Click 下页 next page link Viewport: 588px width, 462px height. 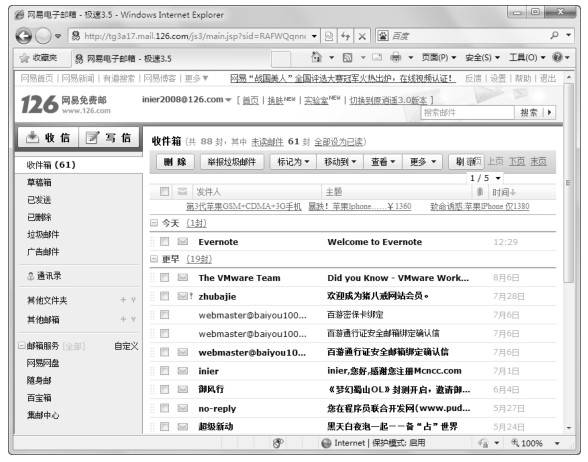tap(517, 161)
